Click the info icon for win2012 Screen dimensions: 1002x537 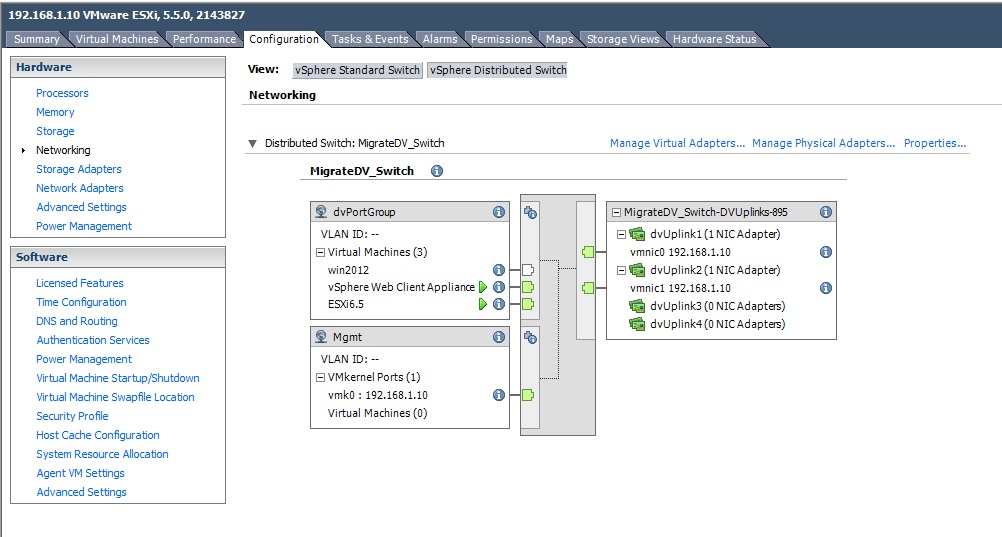click(498, 270)
